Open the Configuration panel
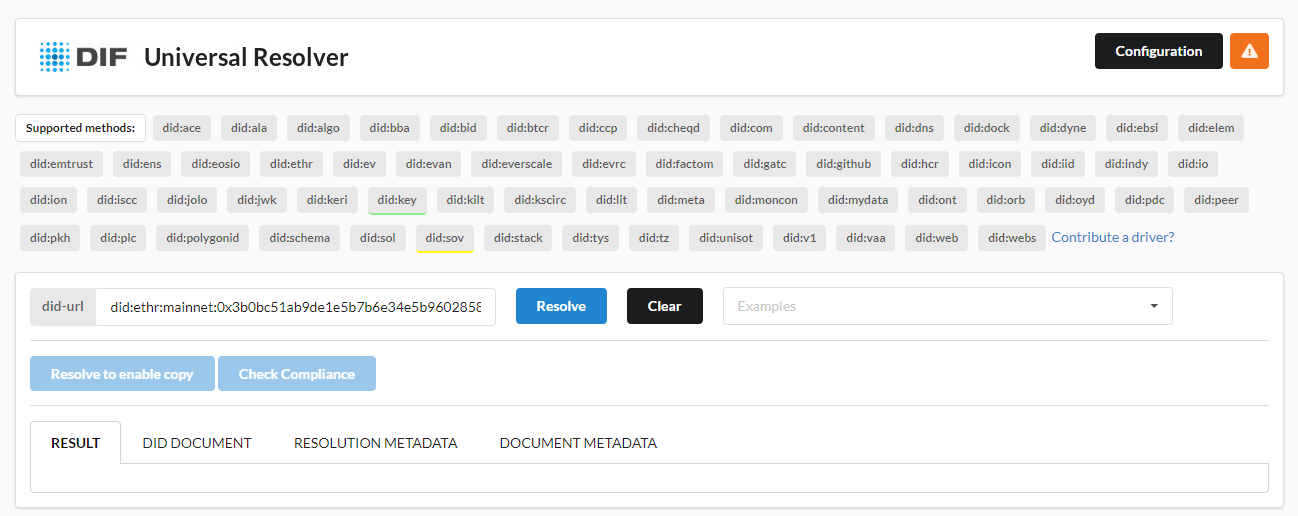Viewport: 1298px width, 516px height. pyautogui.click(x=1159, y=51)
